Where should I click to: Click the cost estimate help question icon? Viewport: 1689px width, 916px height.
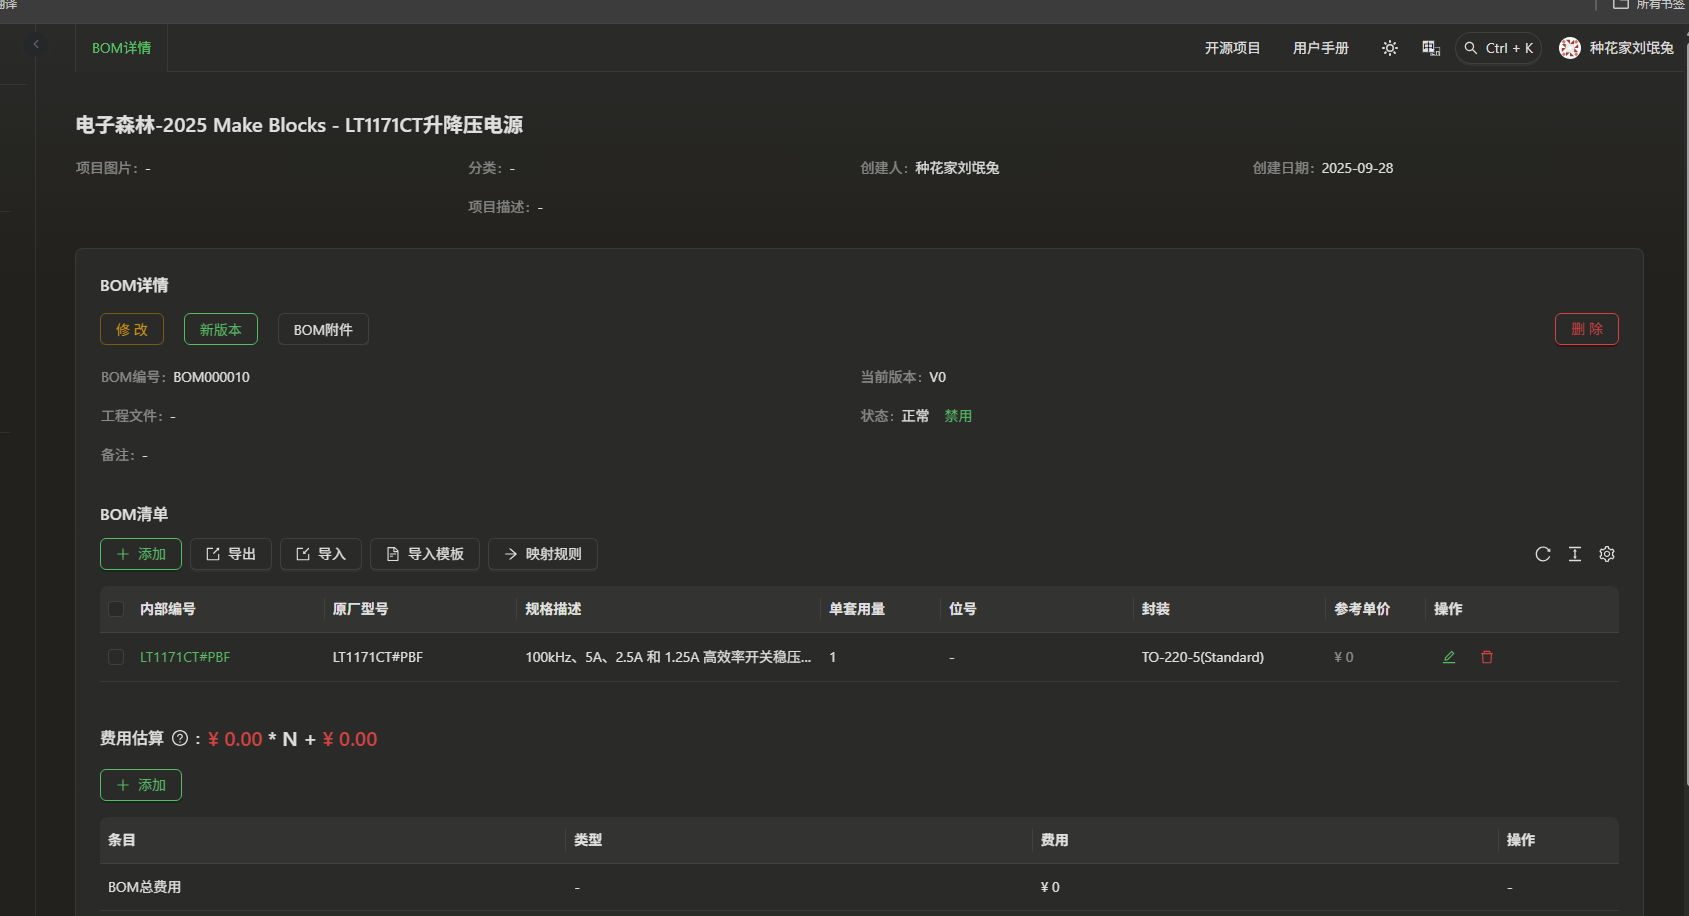pyautogui.click(x=180, y=739)
